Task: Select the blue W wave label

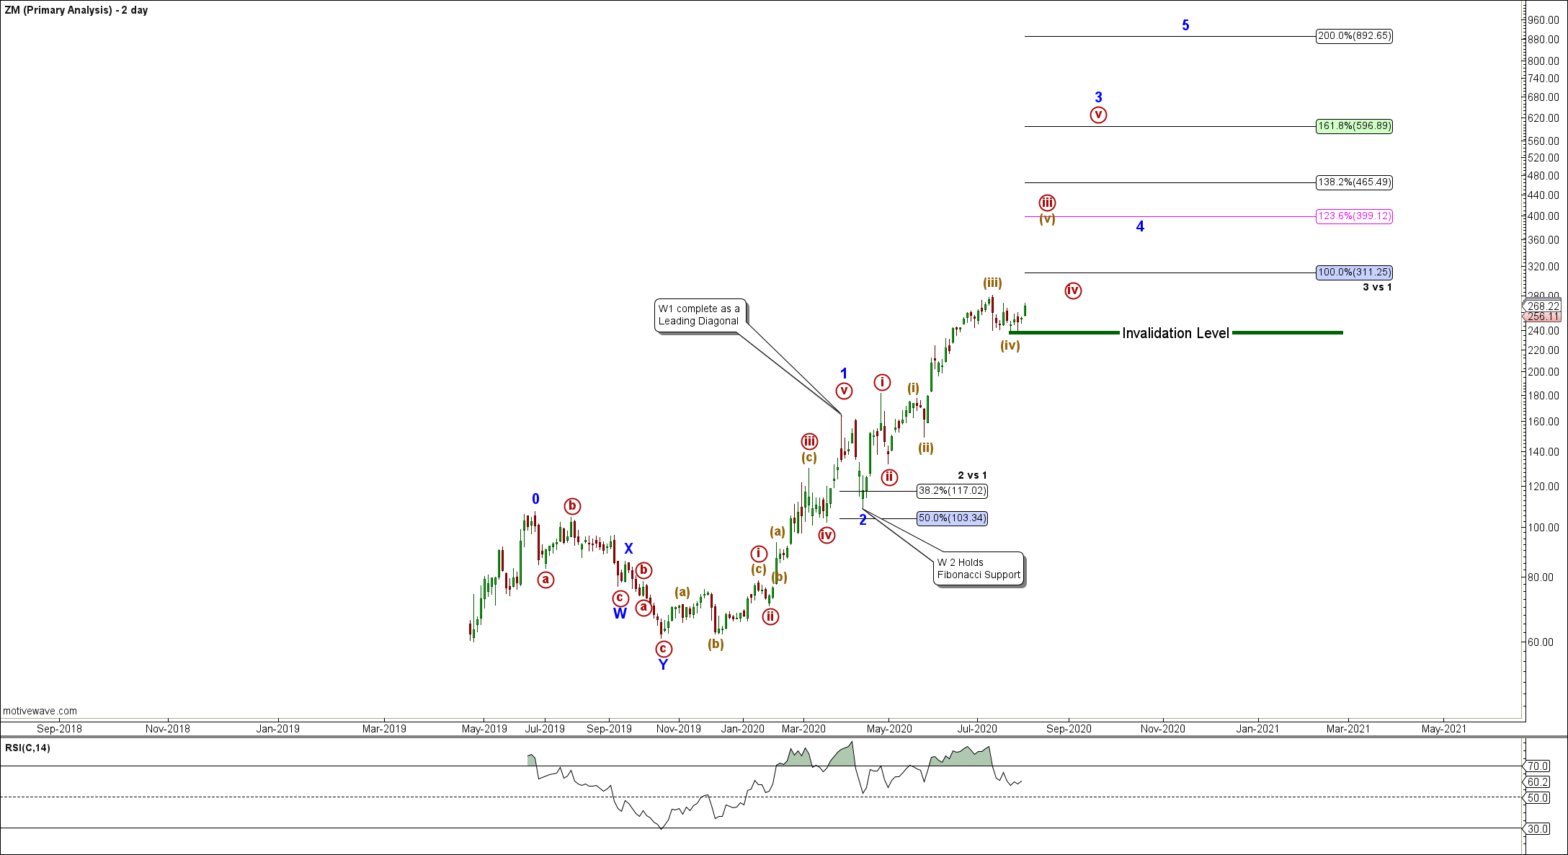Action: (619, 614)
